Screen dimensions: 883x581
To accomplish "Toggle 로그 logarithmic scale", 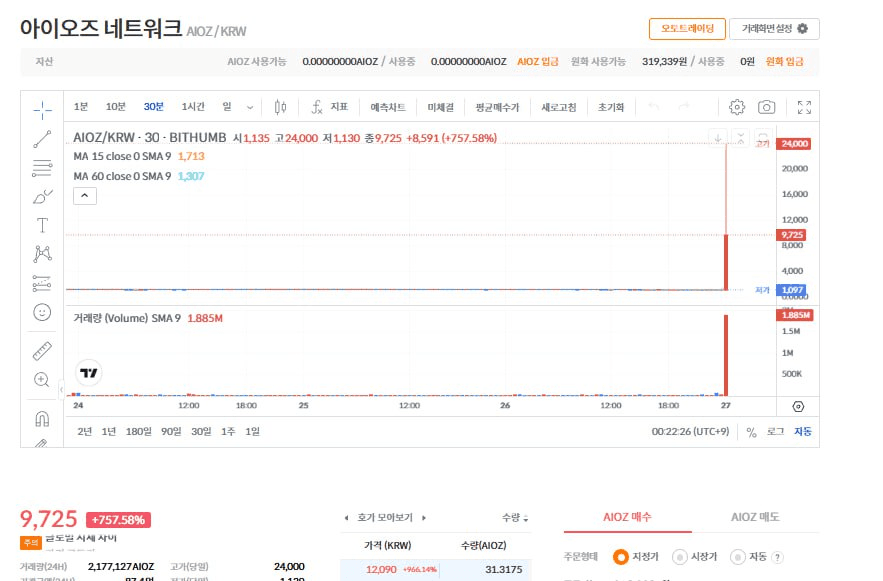I will point(775,432).
